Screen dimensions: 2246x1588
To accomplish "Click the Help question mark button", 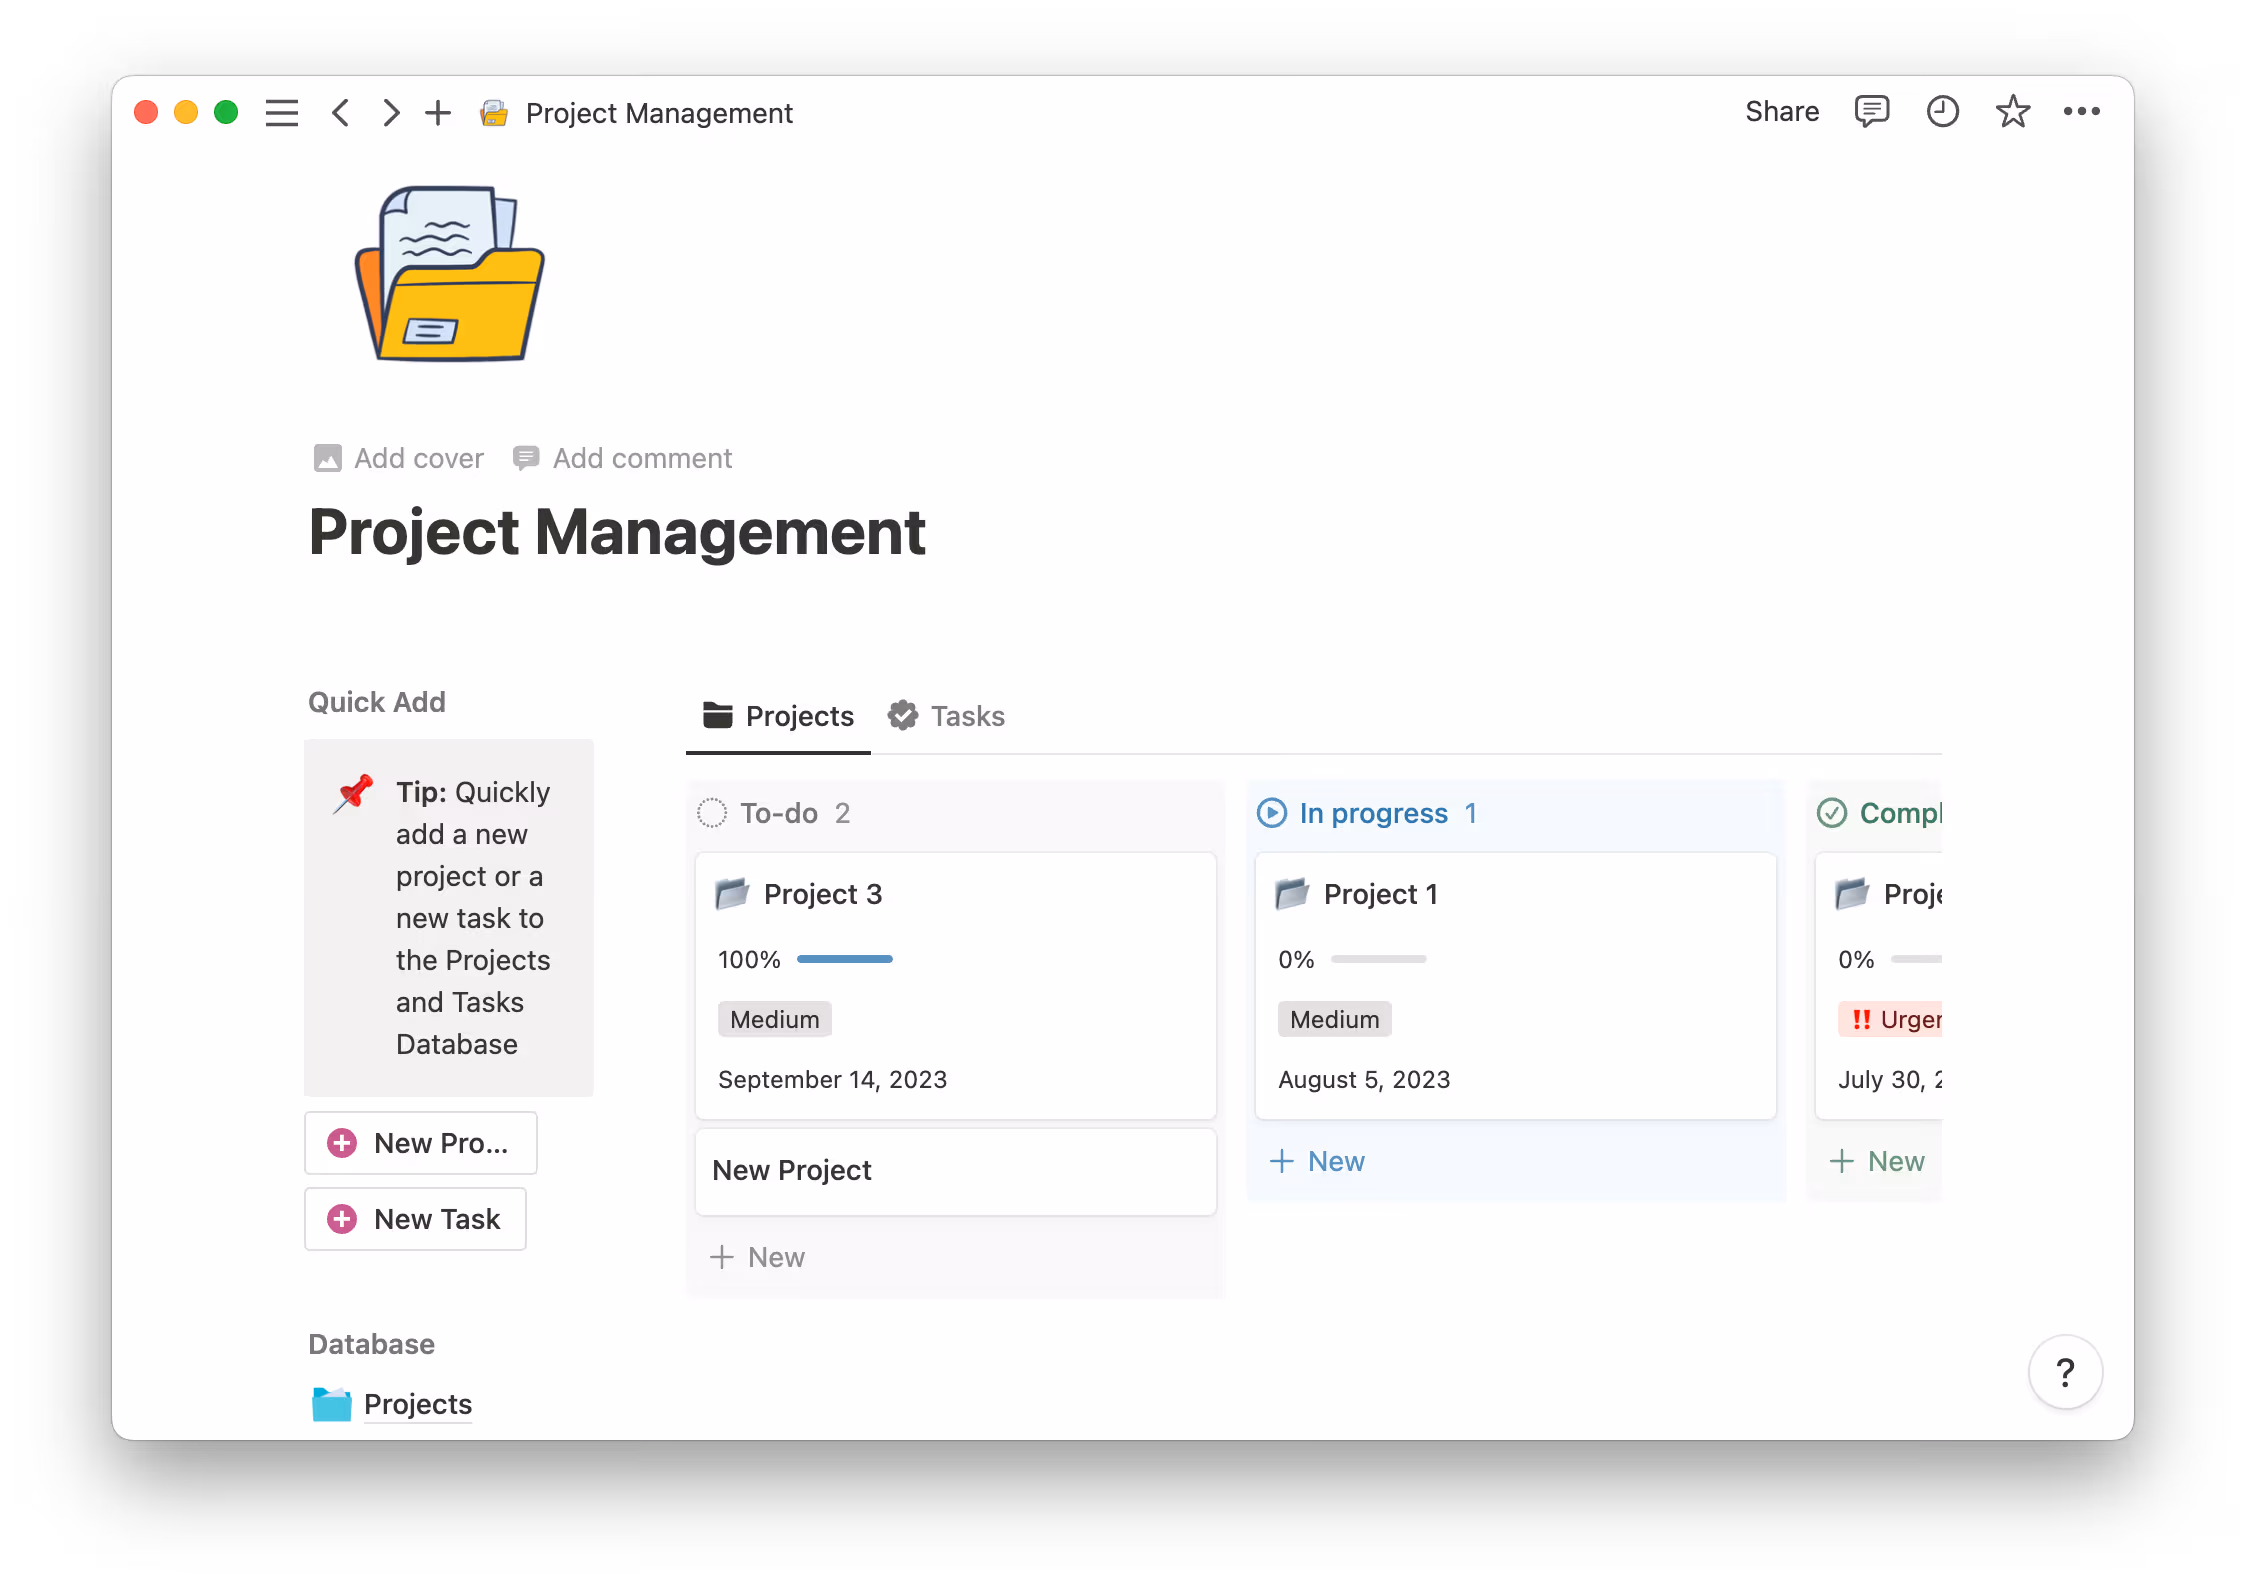I will (2065, 1372).
